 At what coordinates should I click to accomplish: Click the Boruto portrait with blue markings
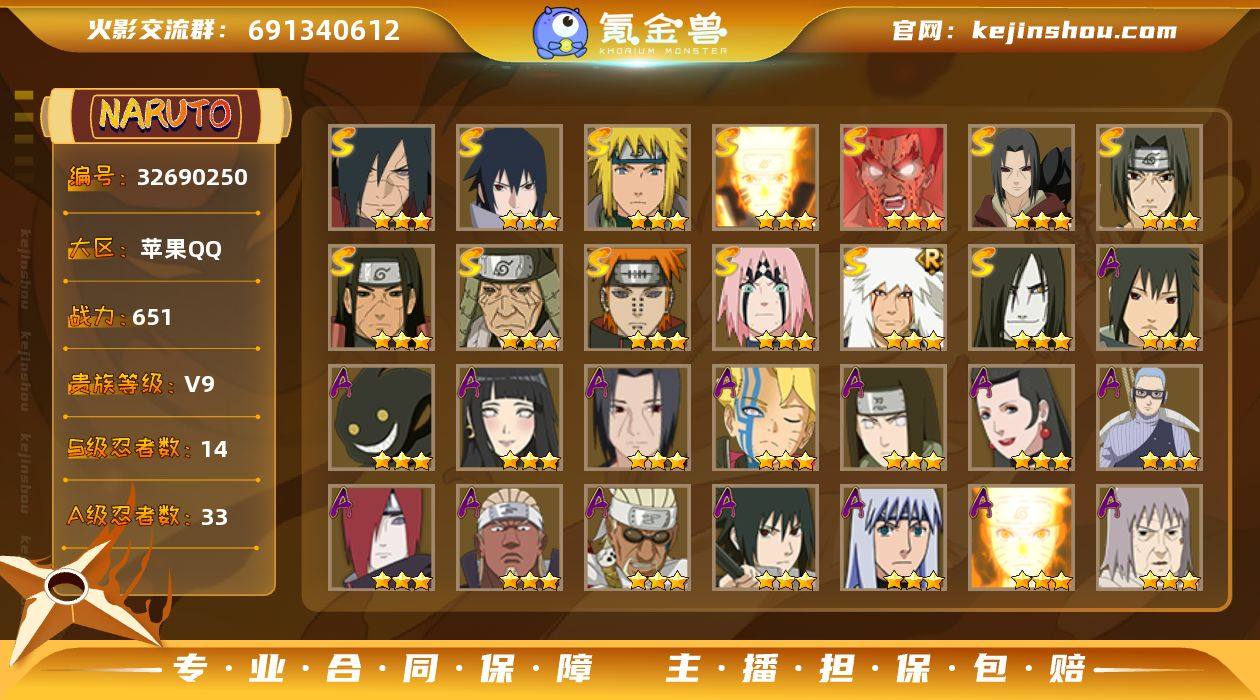(x=765, y=418)
